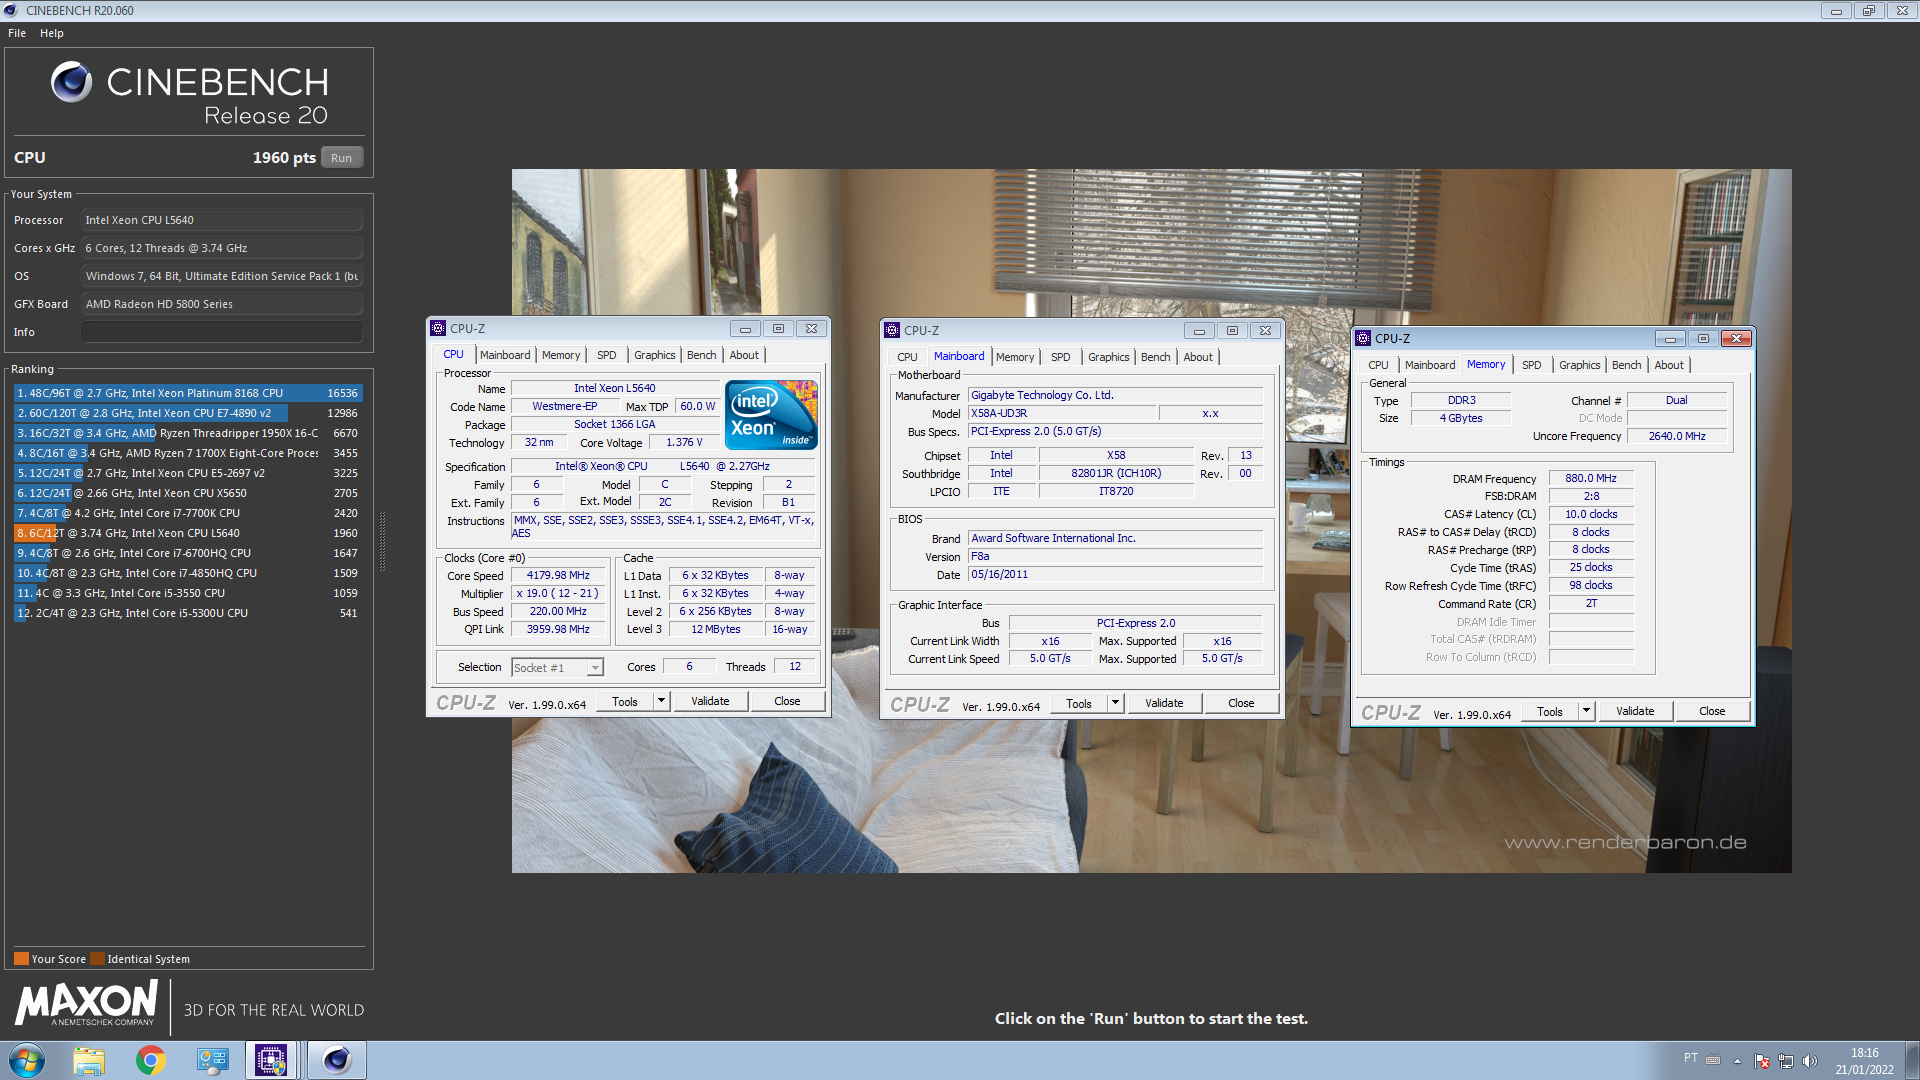Run the Cinebench CPU test

point(342,158)
